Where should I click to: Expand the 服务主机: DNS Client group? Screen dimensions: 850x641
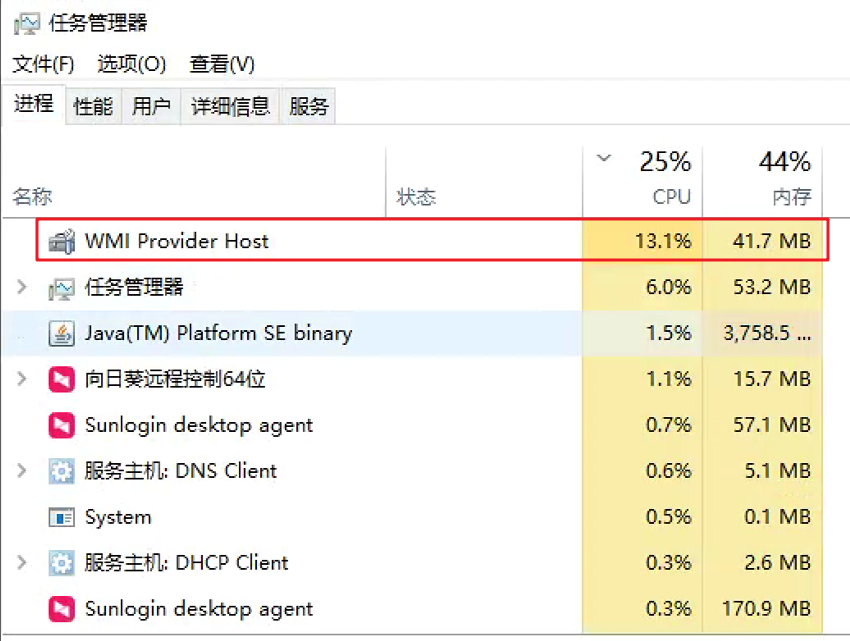[22, 470]
